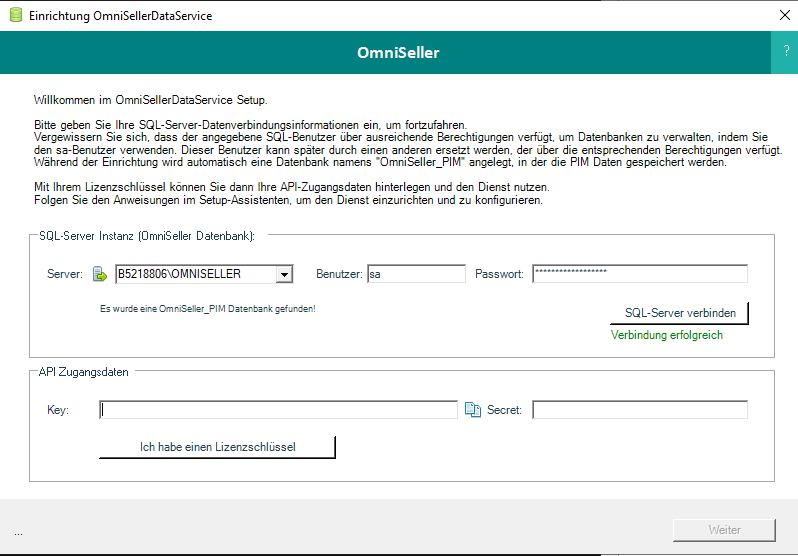The width and height of the screenshot is (798, 556).
Task: Click the API Key input field
Action: click(278, 410)
